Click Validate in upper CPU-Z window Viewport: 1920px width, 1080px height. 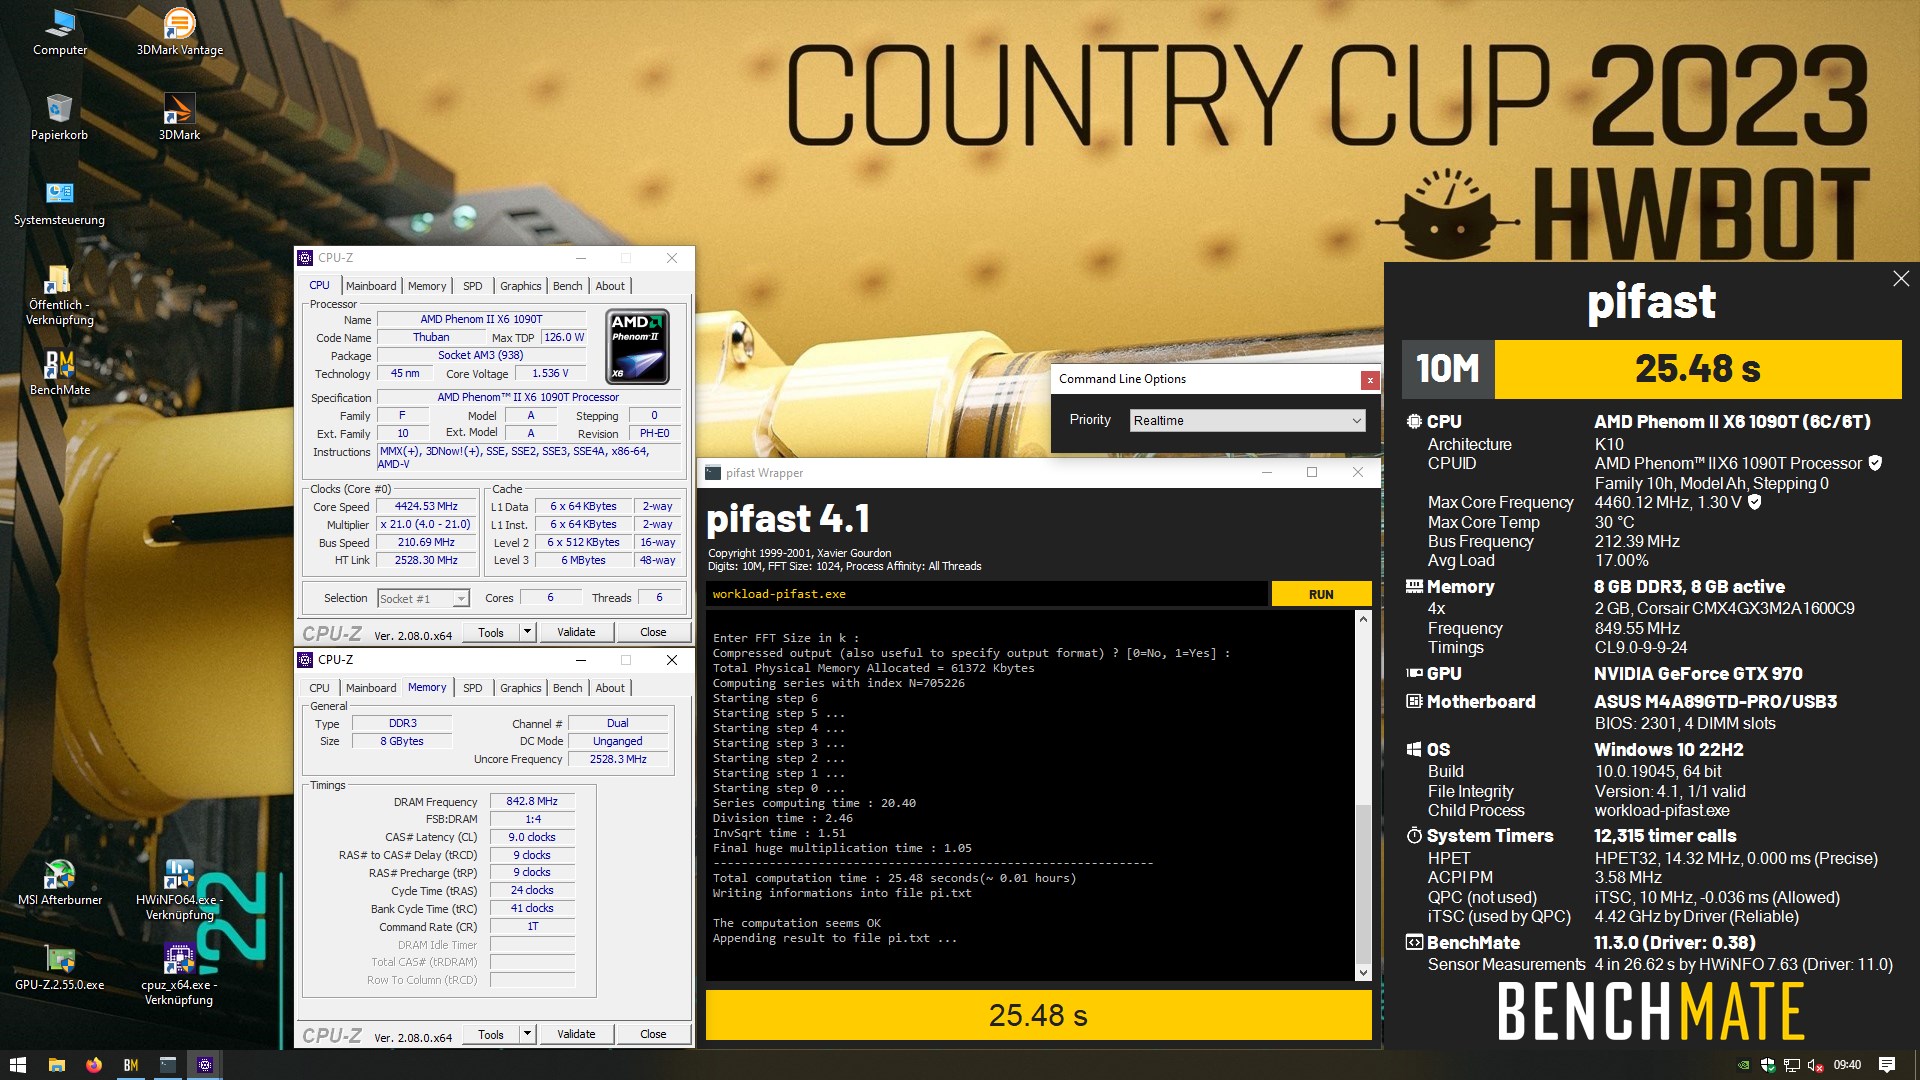click(x=576, y=632)
